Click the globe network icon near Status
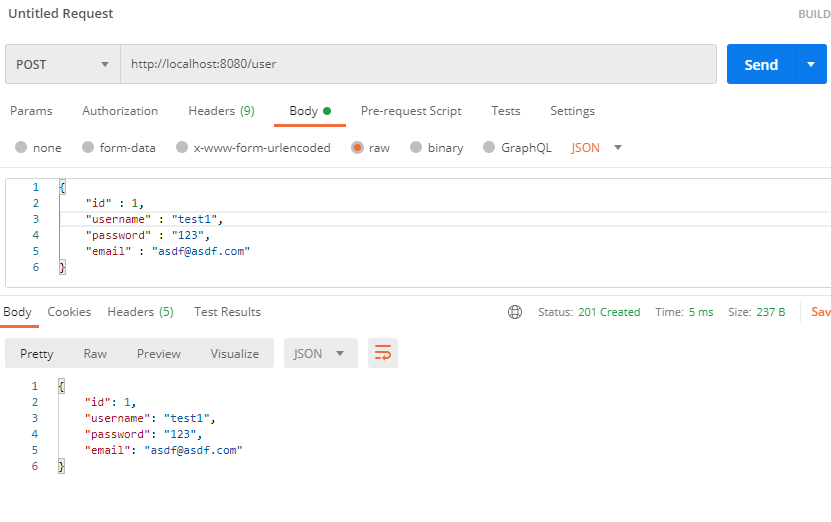Viewport: 831px width, 522px height. point(515,312)
